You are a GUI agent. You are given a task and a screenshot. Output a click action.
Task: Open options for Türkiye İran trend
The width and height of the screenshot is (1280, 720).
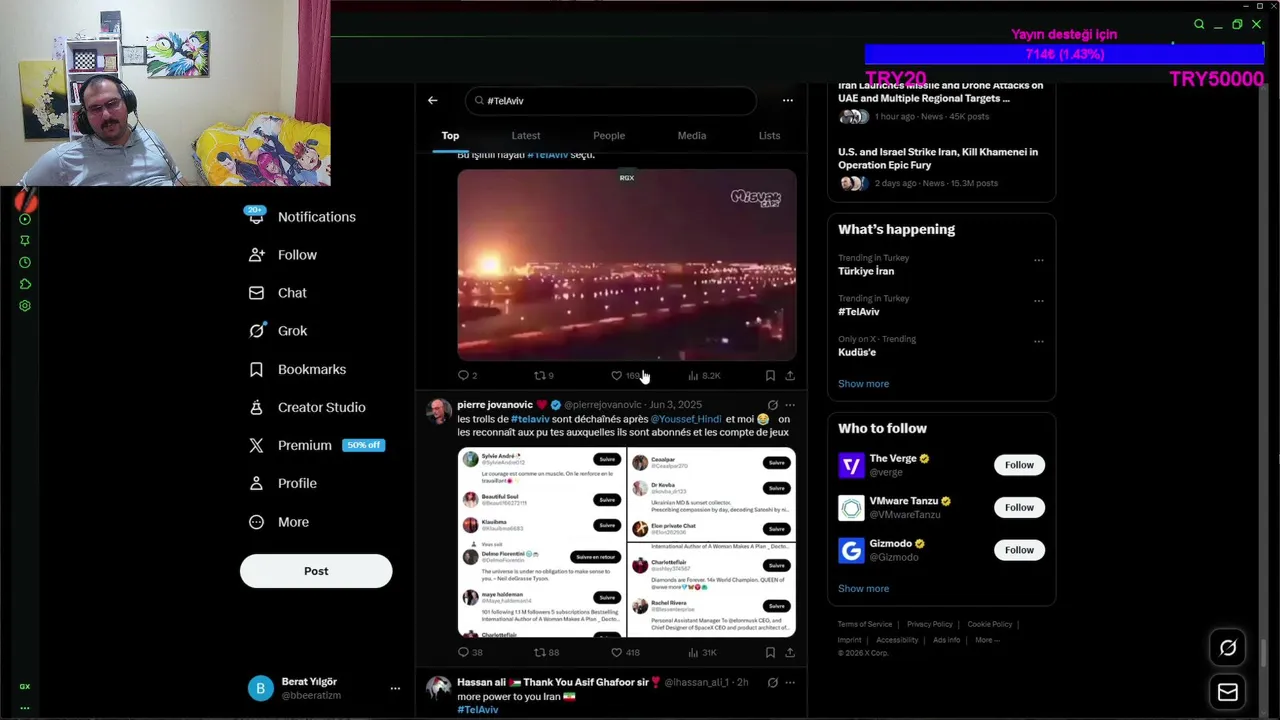[x=1038, y=260]
